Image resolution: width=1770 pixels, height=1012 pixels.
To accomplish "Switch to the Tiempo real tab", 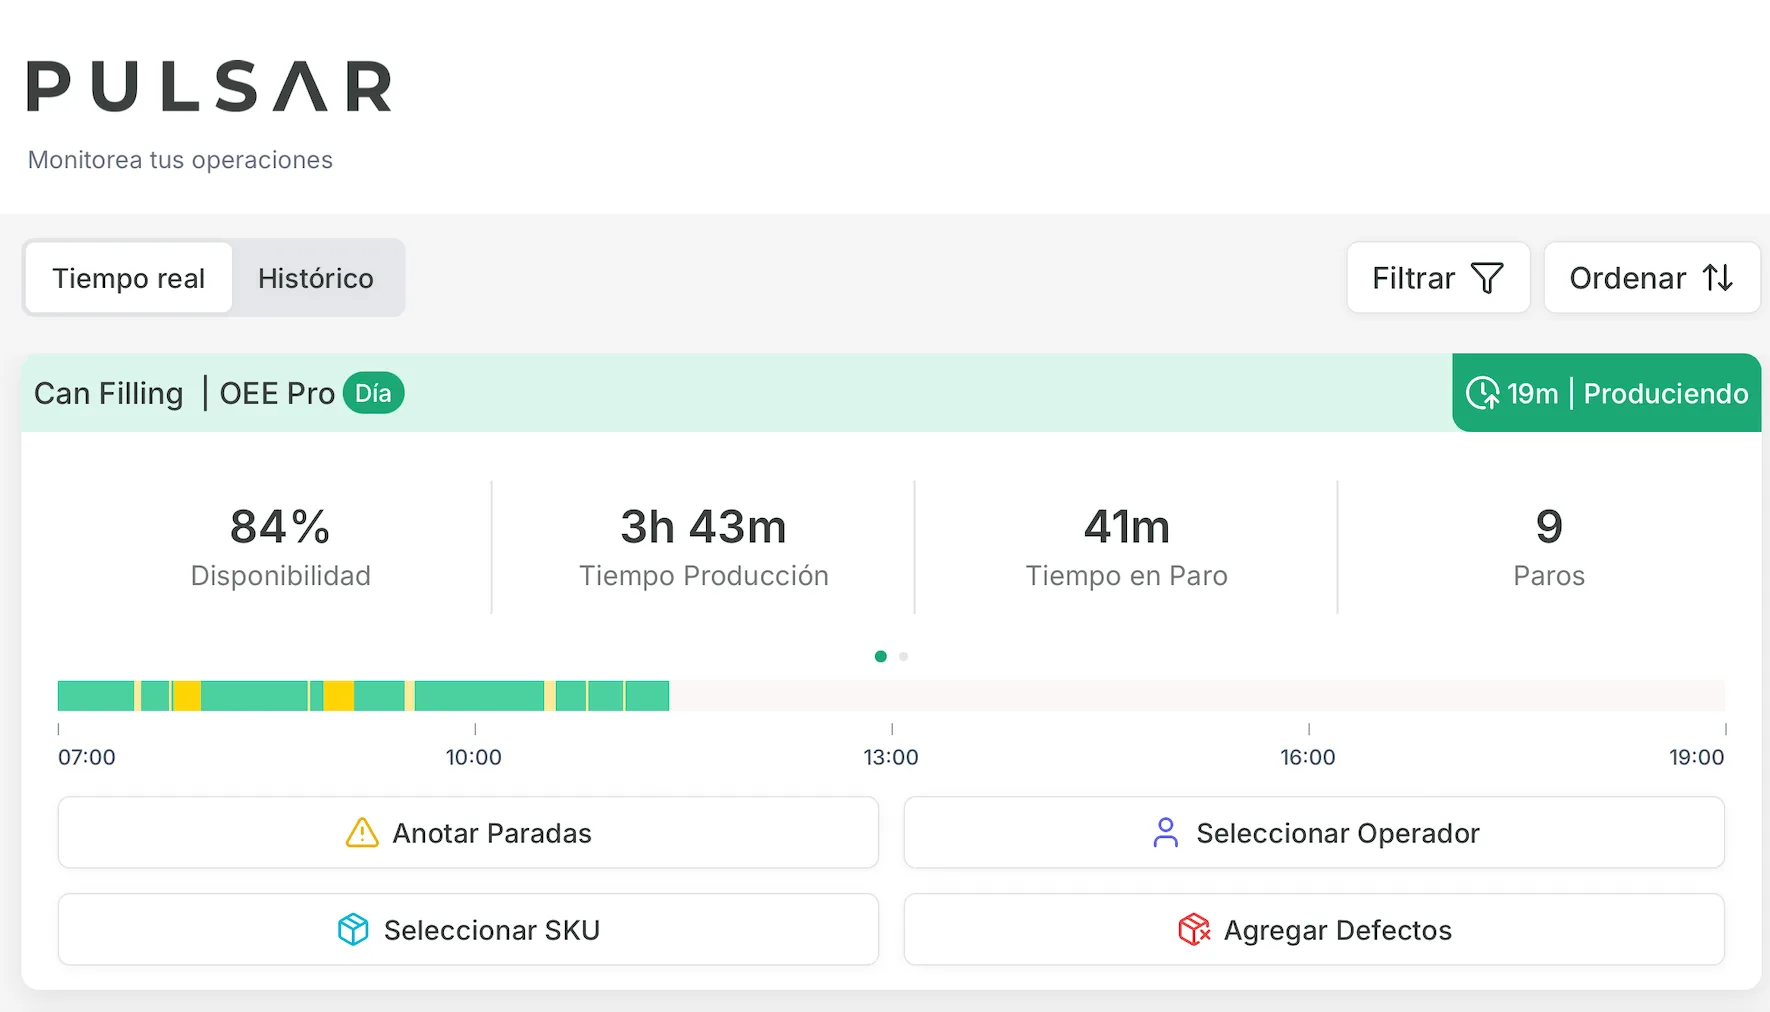I will [x=129, y=278].
